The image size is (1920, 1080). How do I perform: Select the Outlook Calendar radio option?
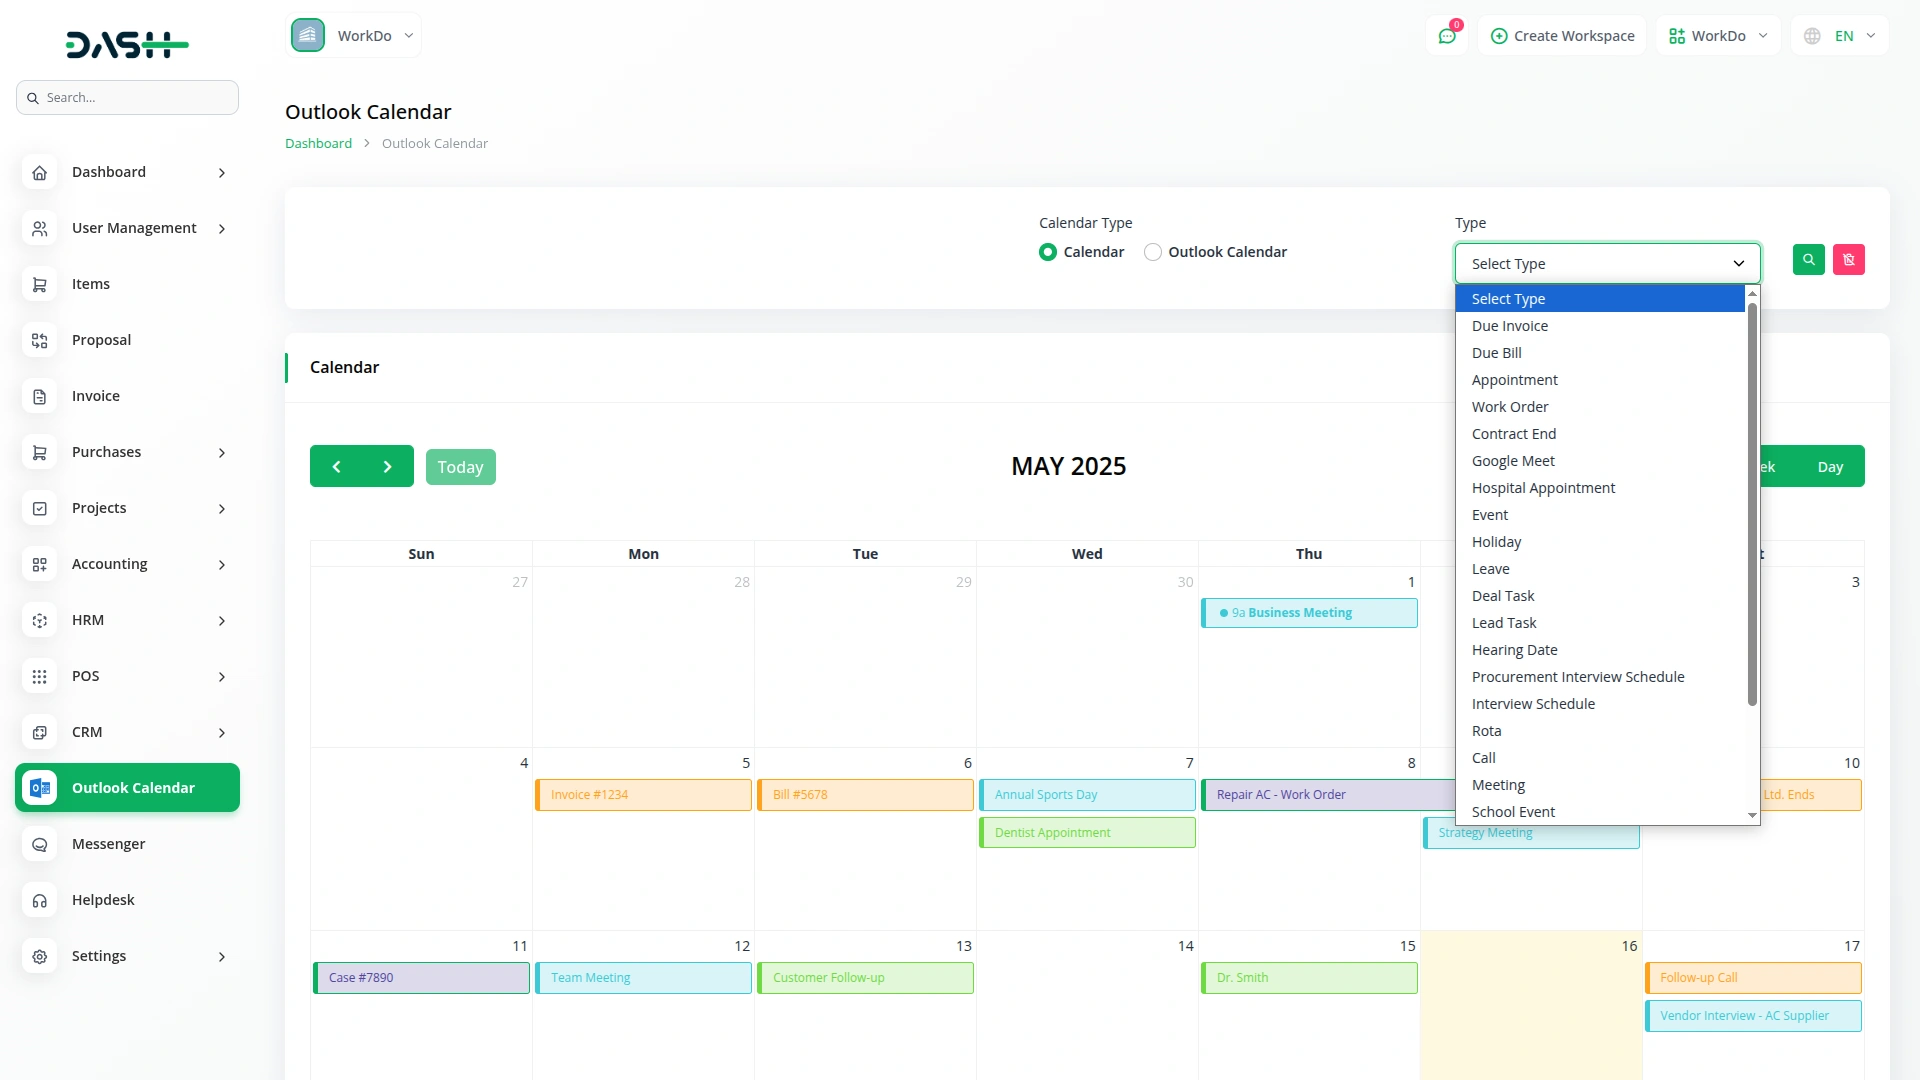point(1153,252)
